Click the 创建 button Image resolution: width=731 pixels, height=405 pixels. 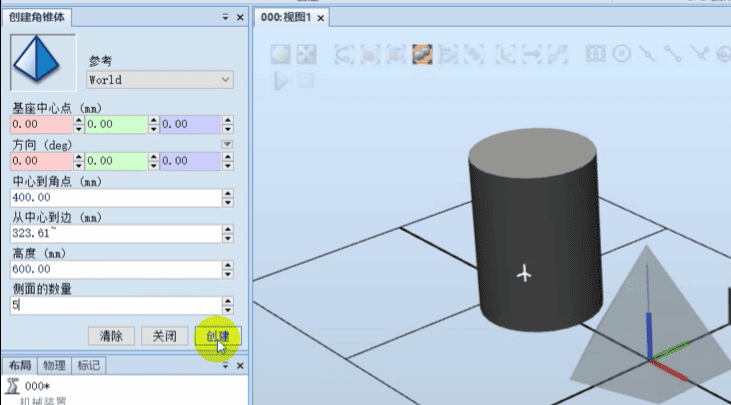click(x=218, y=336)
